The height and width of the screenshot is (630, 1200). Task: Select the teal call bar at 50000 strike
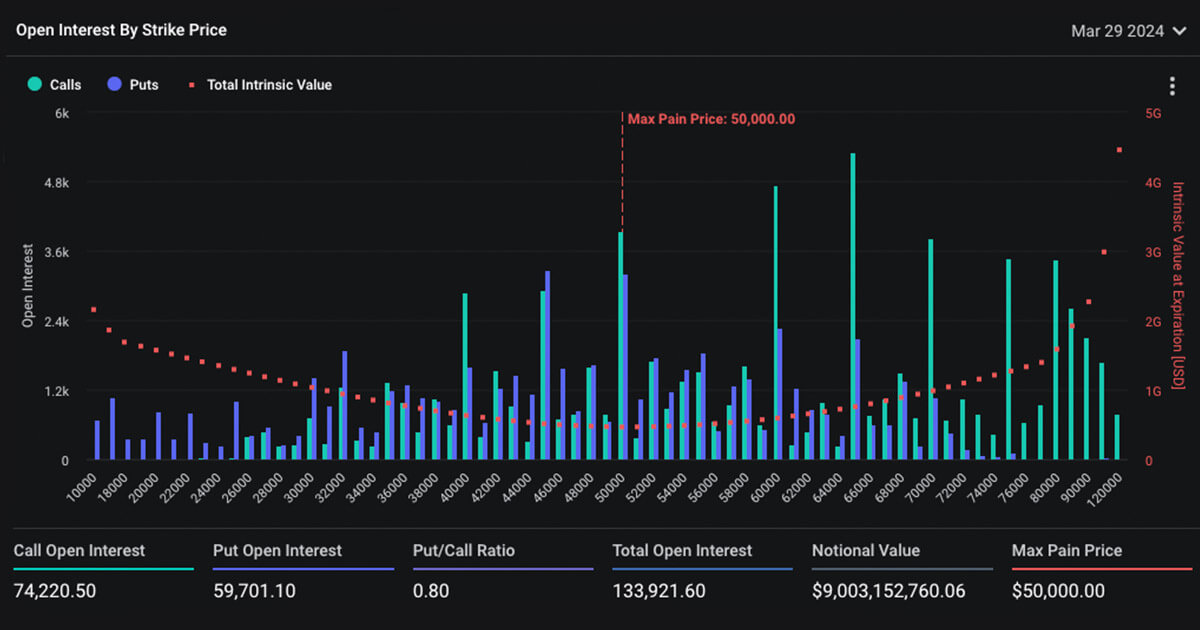click(x=621, y=345)
